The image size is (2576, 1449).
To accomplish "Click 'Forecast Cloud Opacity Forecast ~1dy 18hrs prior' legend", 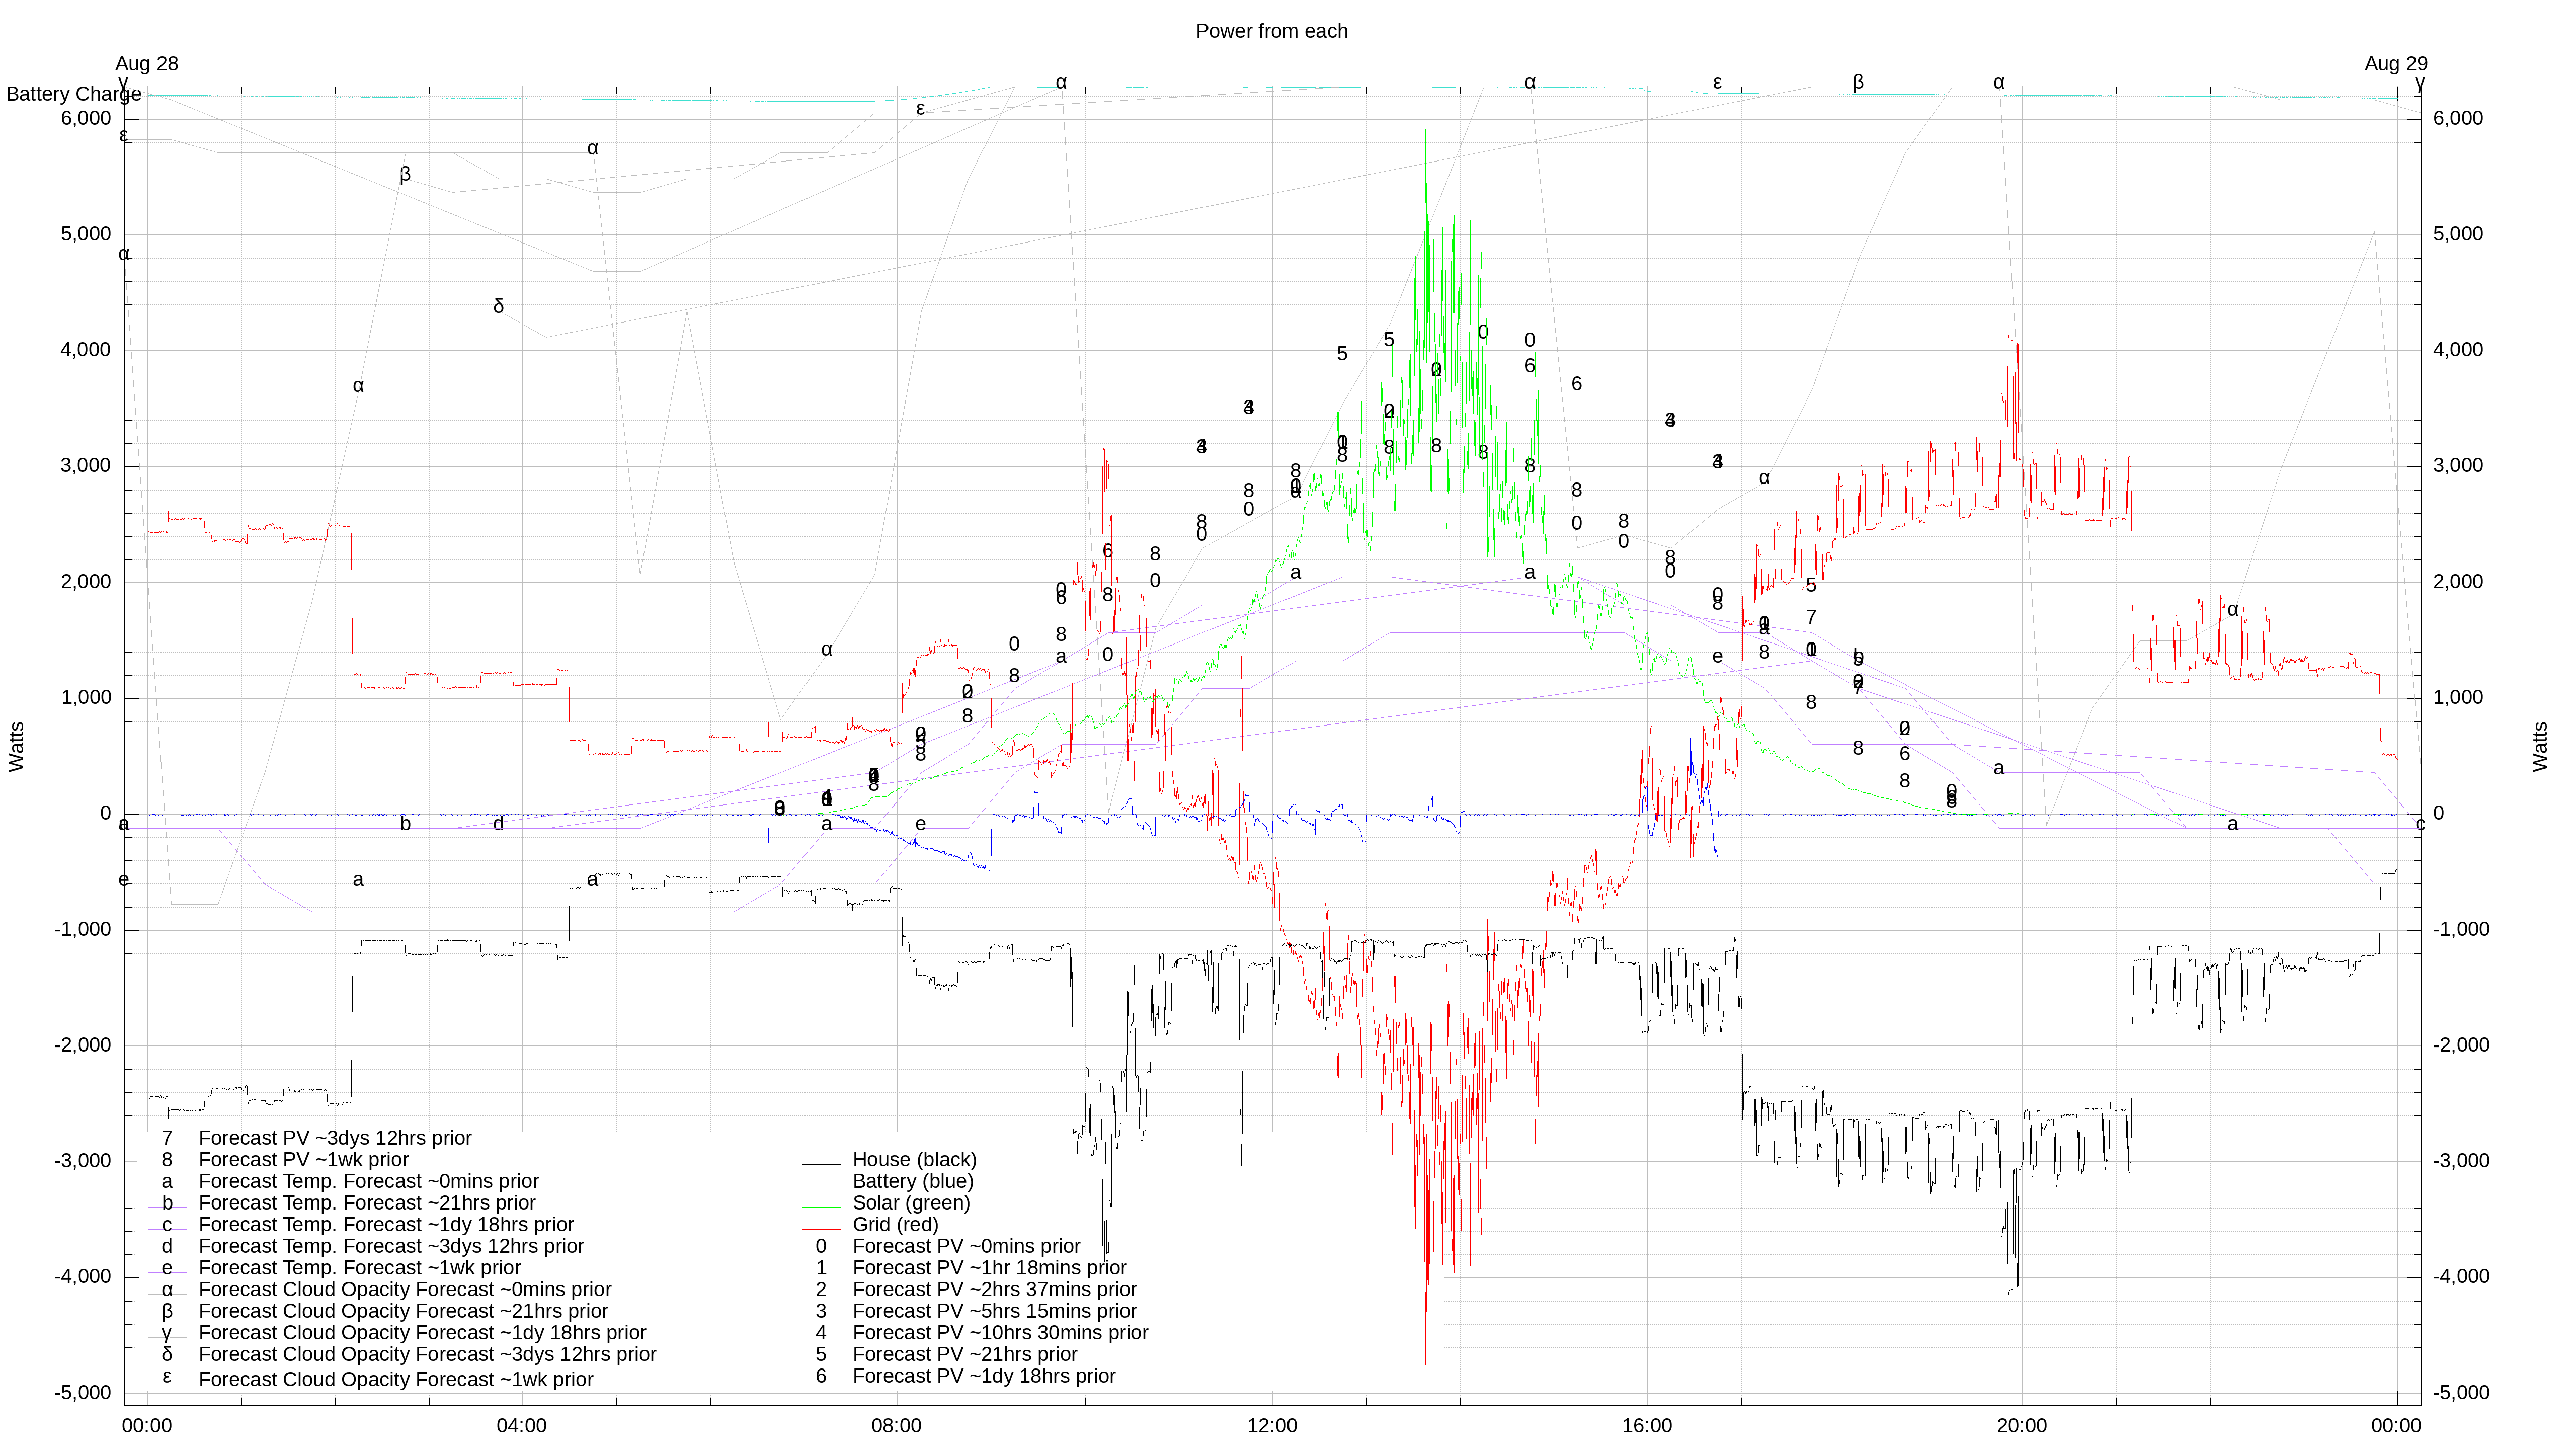I will point(422,1333).
